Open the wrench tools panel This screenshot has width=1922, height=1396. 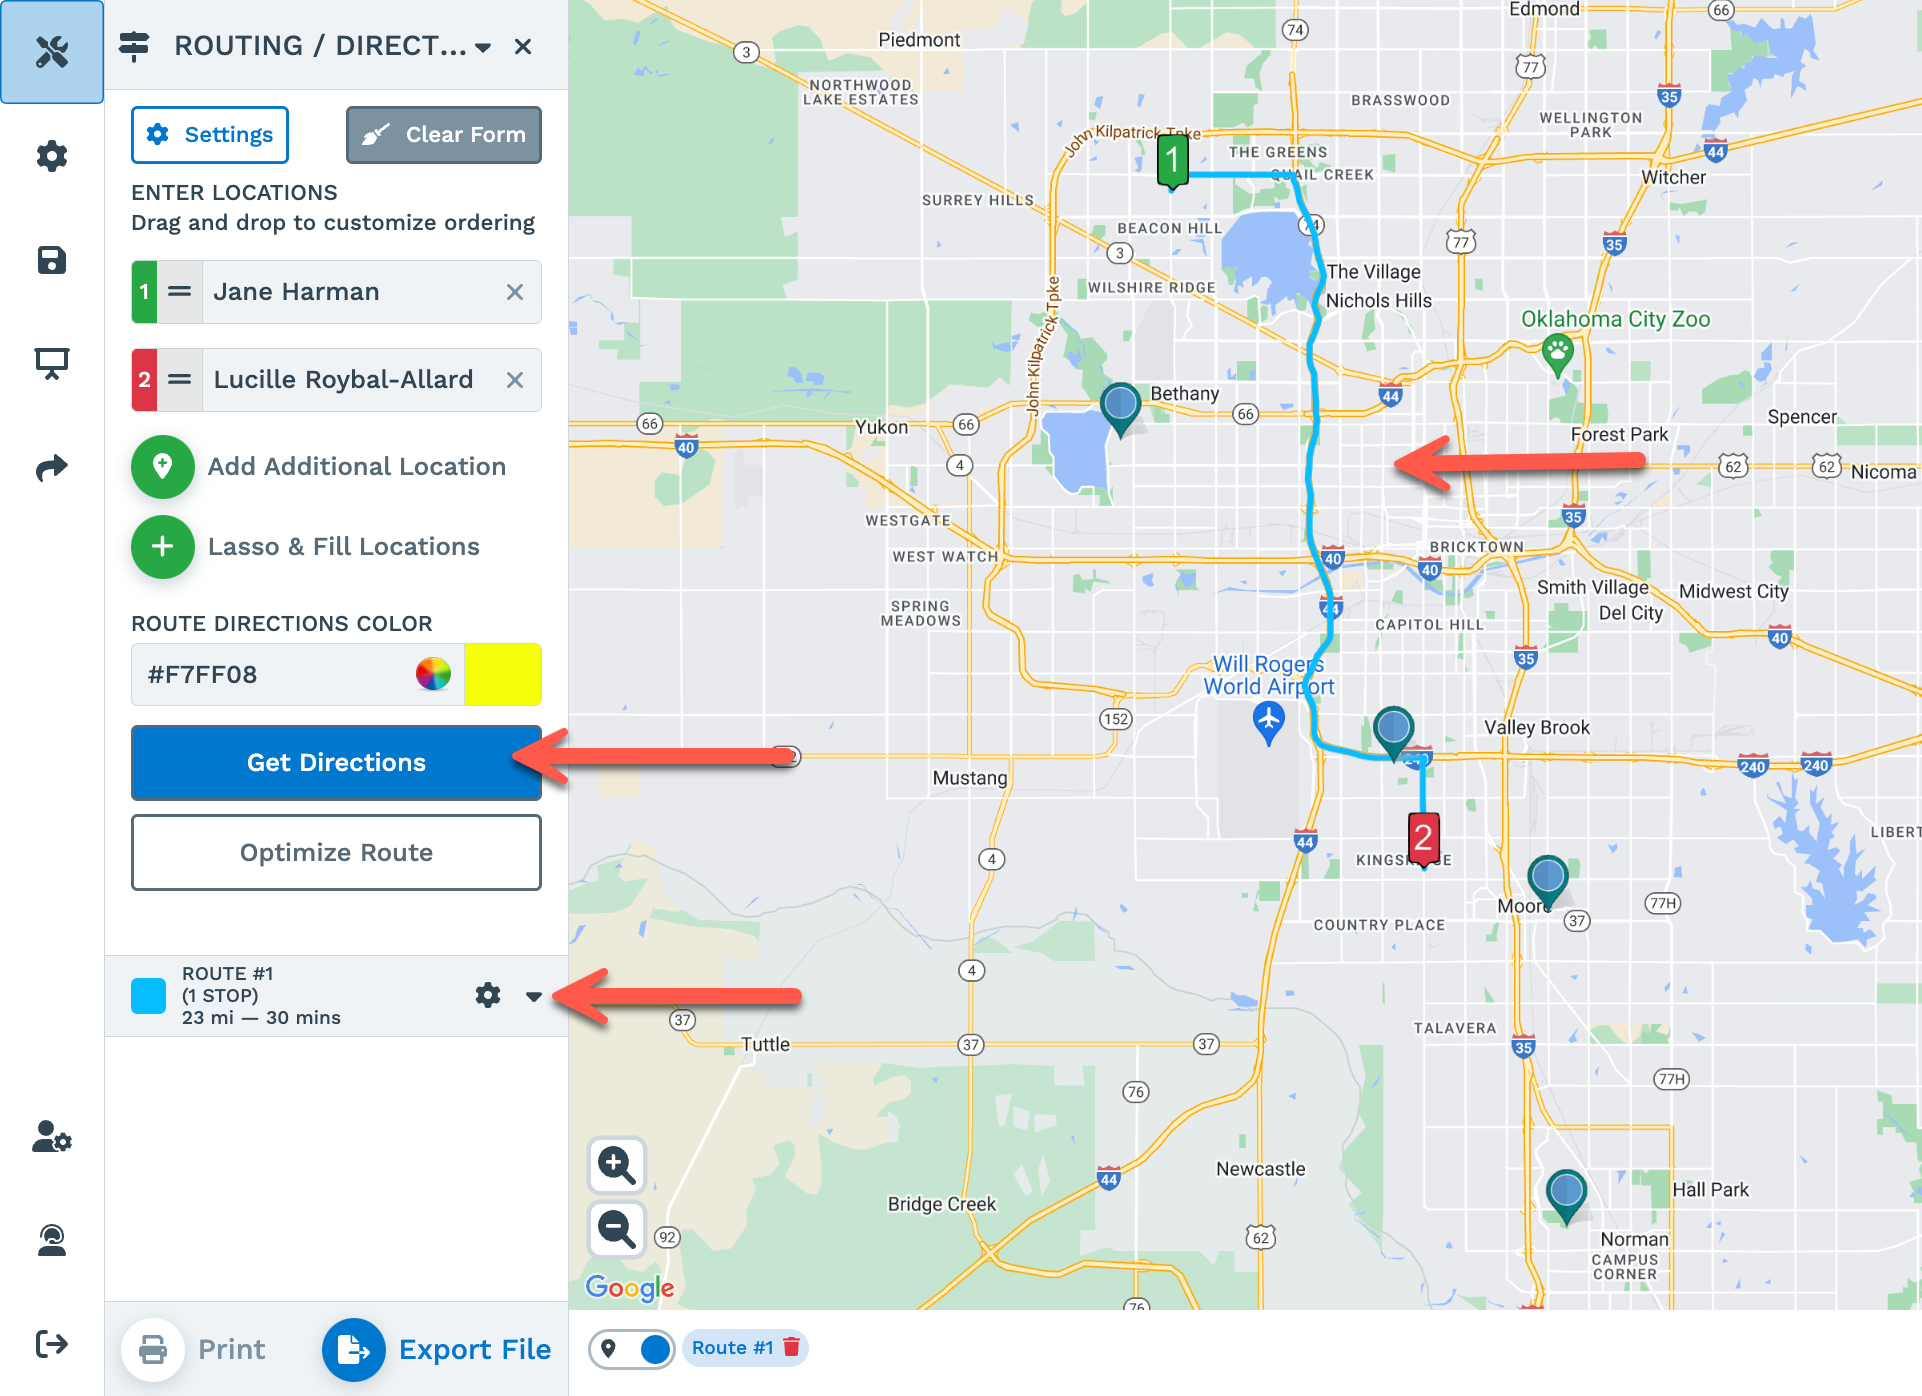pyautogui.click(x=52, y=52)
